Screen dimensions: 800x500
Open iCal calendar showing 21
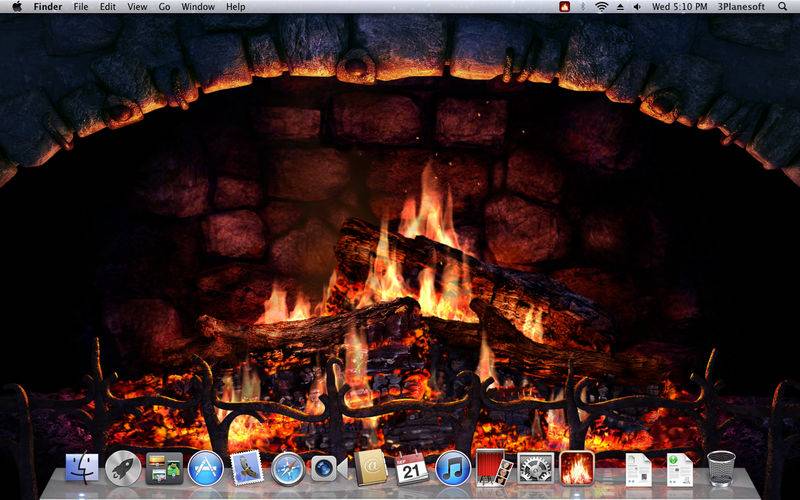point(411,468)
